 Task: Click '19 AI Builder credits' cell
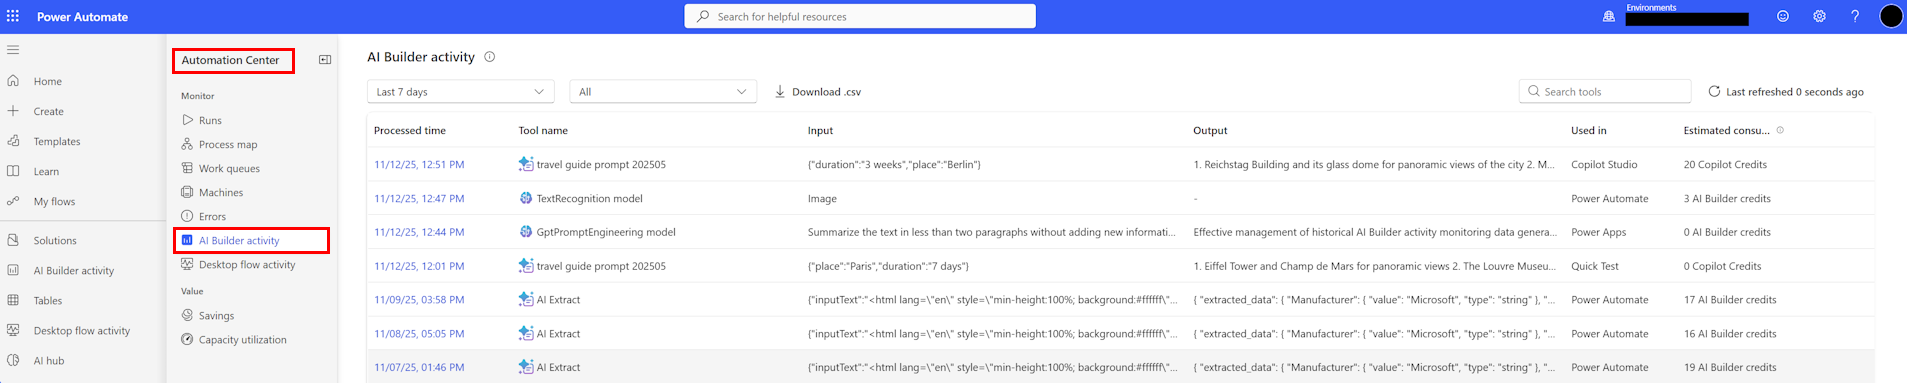pyautogui.click(x=1730, y=367)
